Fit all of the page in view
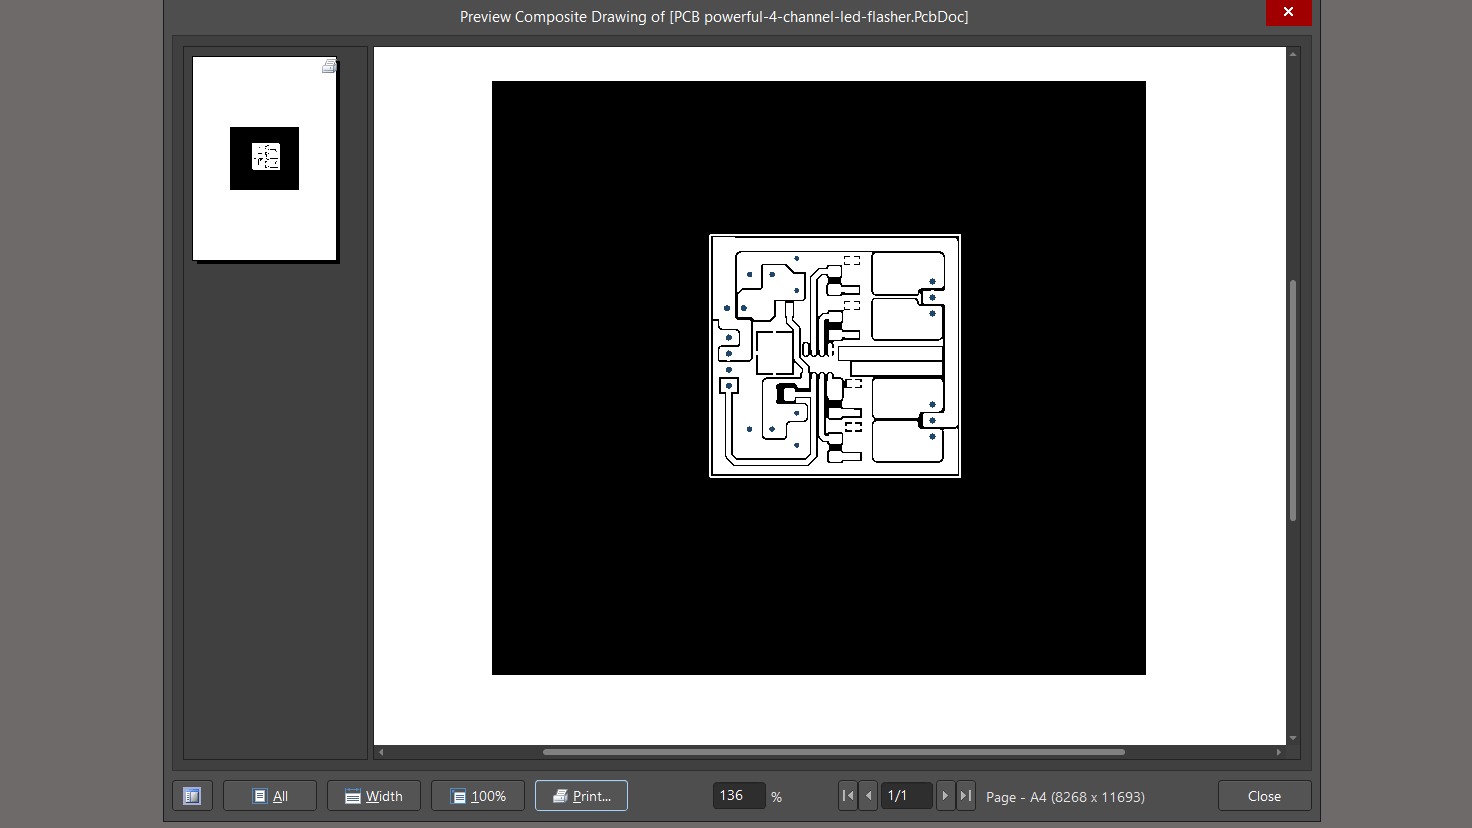Viewport: 1472px width, 828px height. tap(270, 796)
